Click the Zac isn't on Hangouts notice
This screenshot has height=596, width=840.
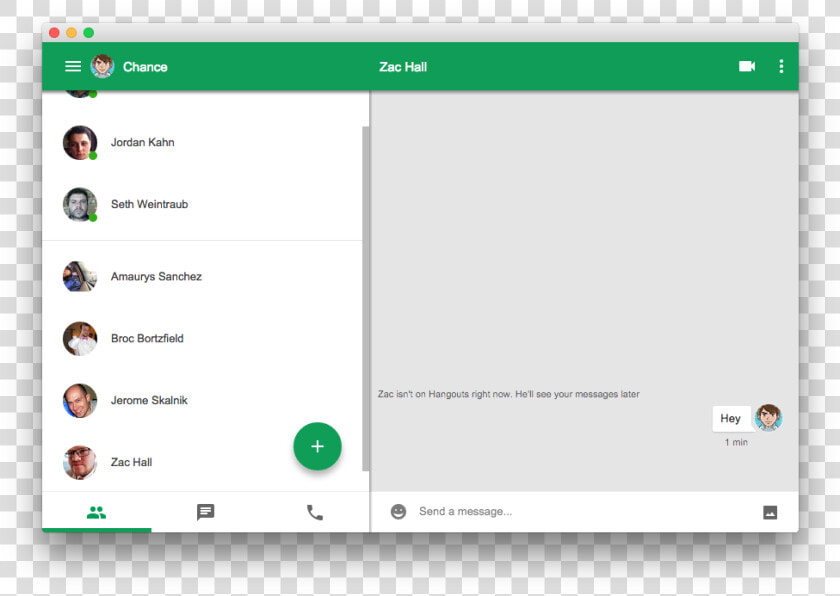coord(508,394)
